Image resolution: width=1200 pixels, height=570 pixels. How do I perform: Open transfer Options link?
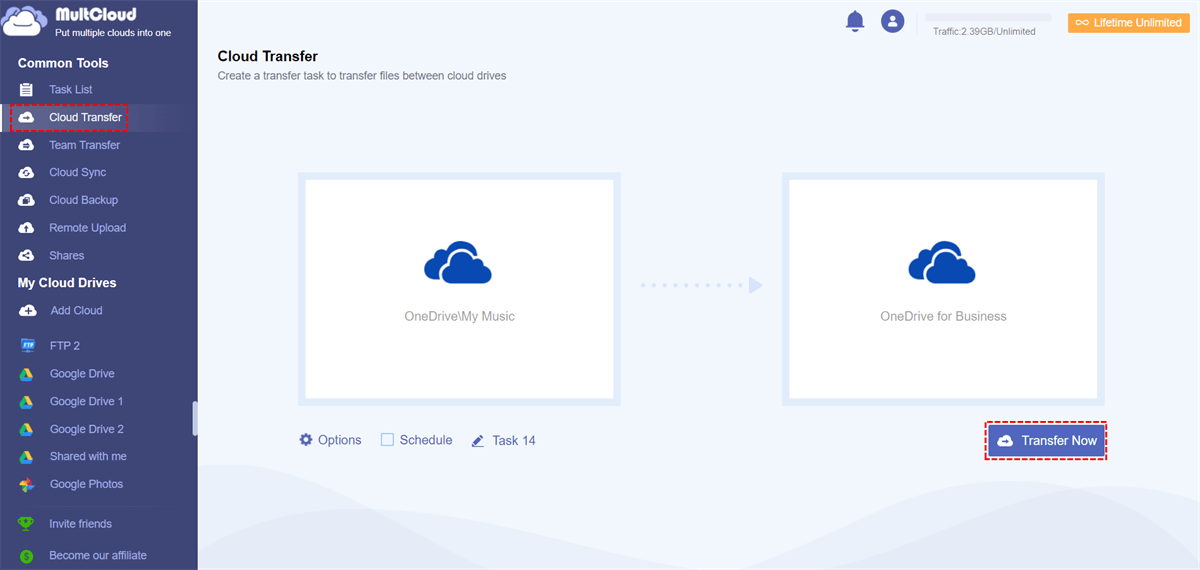[x=340, y=440]
